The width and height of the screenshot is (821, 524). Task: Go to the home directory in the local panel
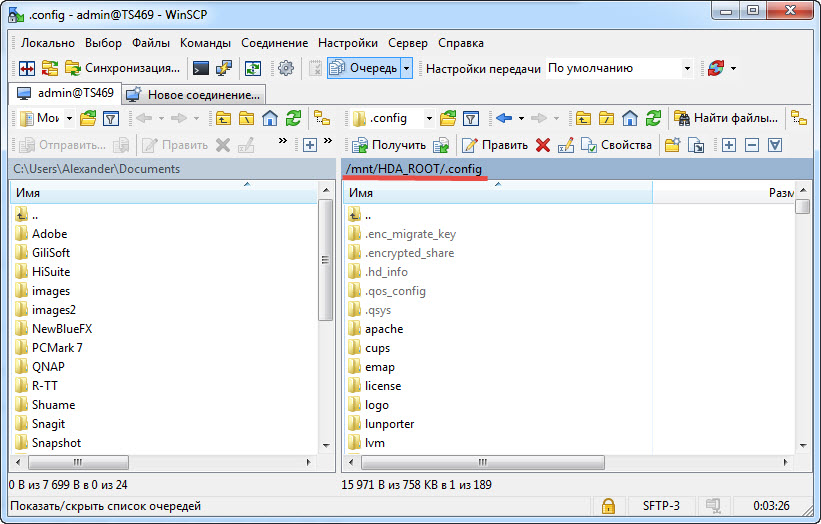270,118
